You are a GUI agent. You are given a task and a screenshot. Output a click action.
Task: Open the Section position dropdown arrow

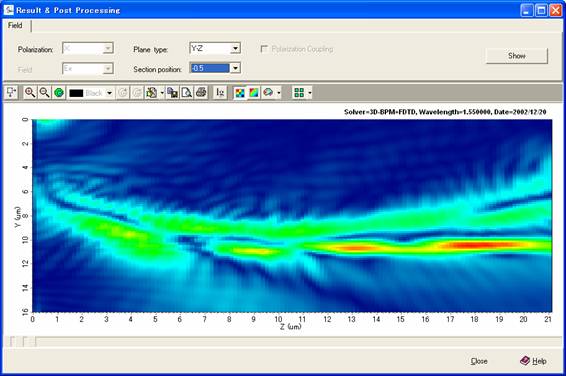(x=235, y=68)
